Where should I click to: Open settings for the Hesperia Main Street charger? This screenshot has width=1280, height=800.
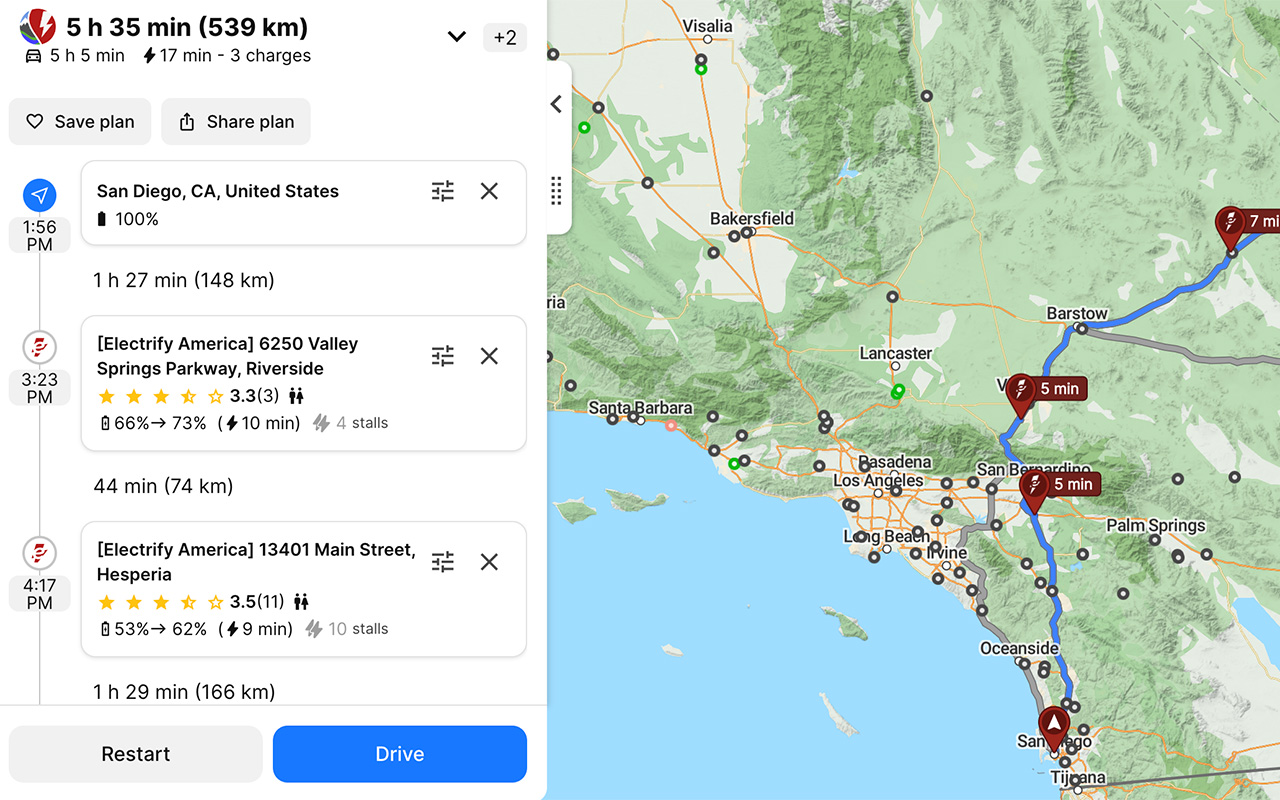[x=443, y=562]
